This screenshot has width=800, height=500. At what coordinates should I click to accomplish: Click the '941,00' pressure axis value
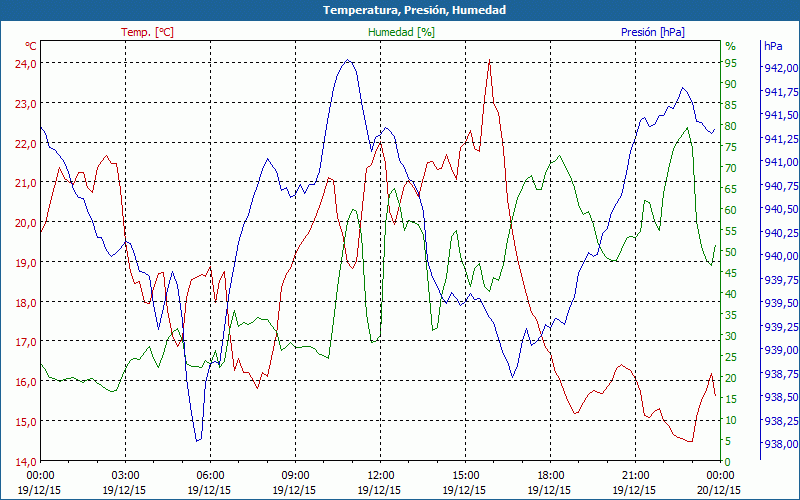(781, 162)
